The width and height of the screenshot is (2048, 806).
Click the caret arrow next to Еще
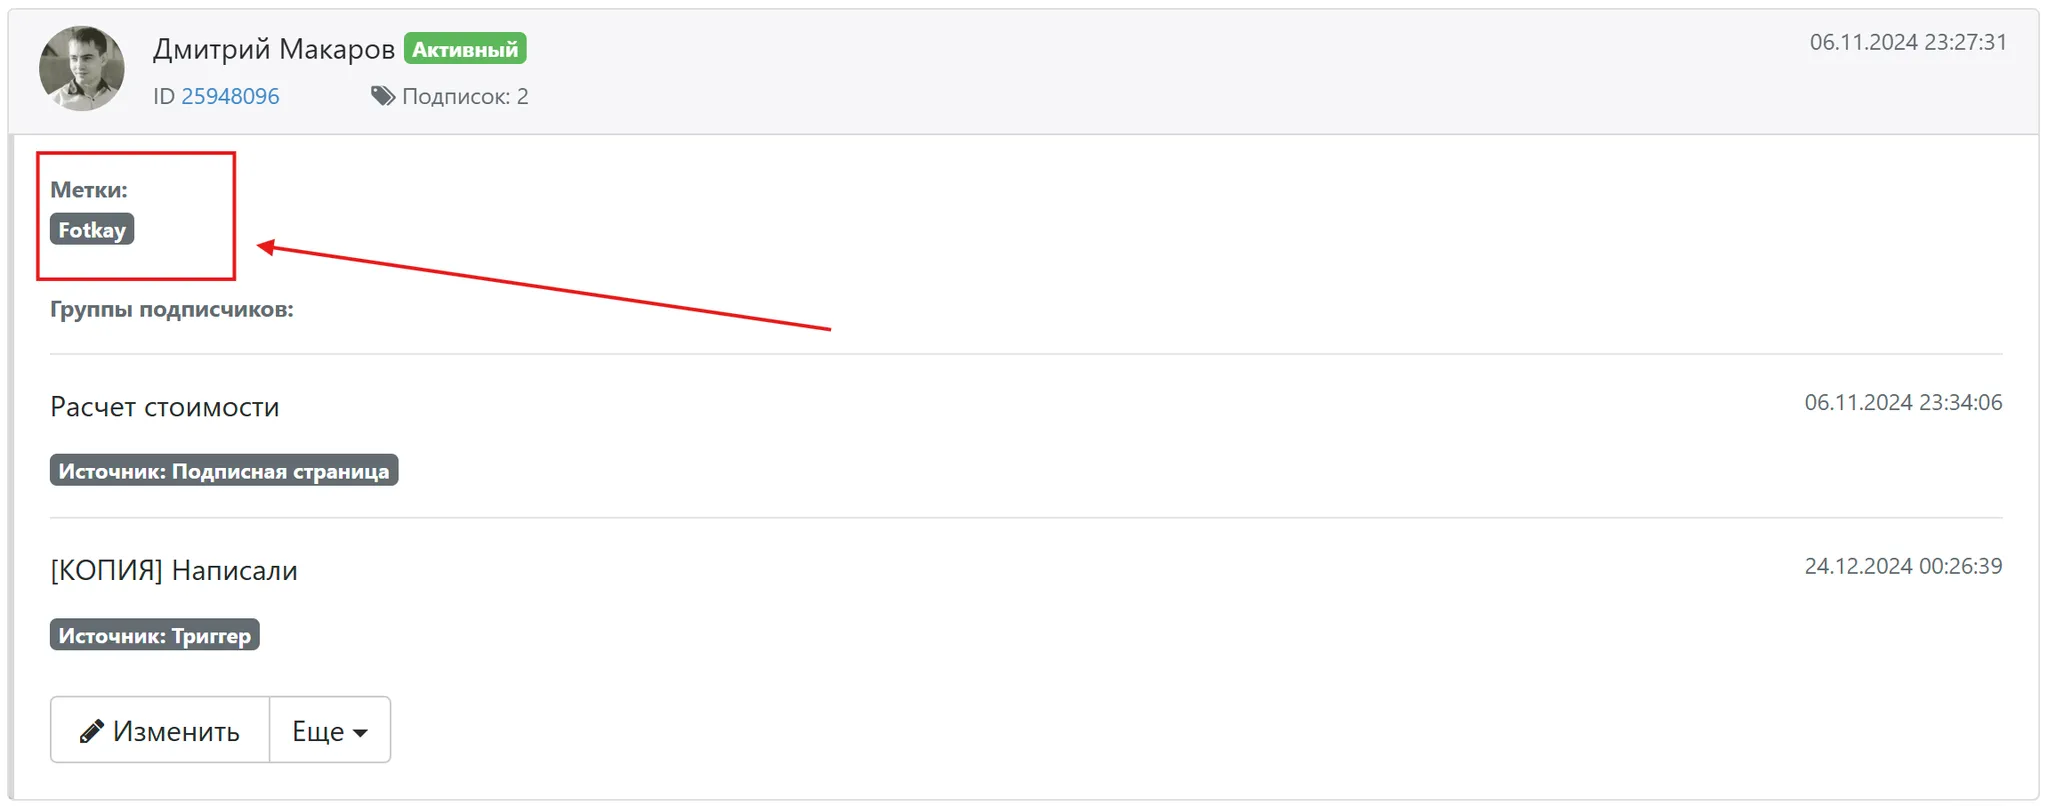360,733
